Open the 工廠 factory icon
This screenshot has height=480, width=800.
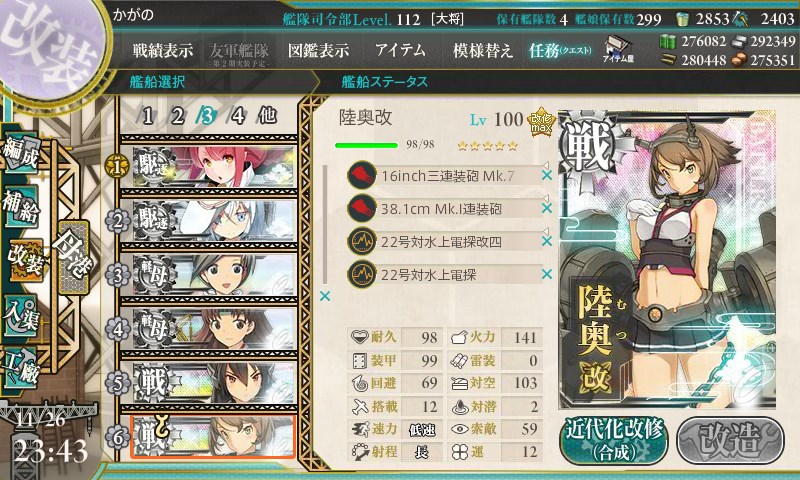coord(20,368)
